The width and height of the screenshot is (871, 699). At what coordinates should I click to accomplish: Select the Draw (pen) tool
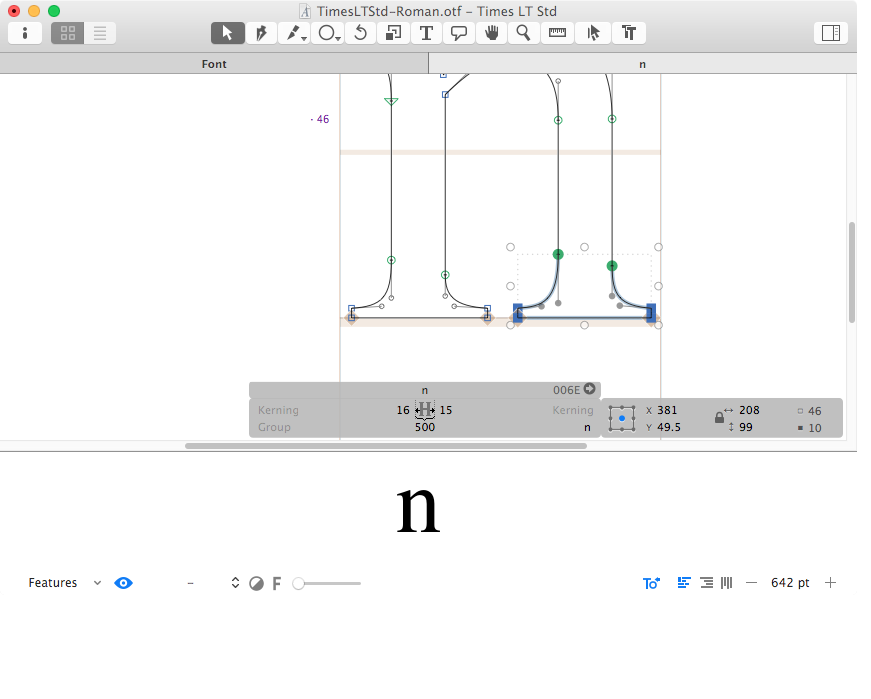point(260,33)
